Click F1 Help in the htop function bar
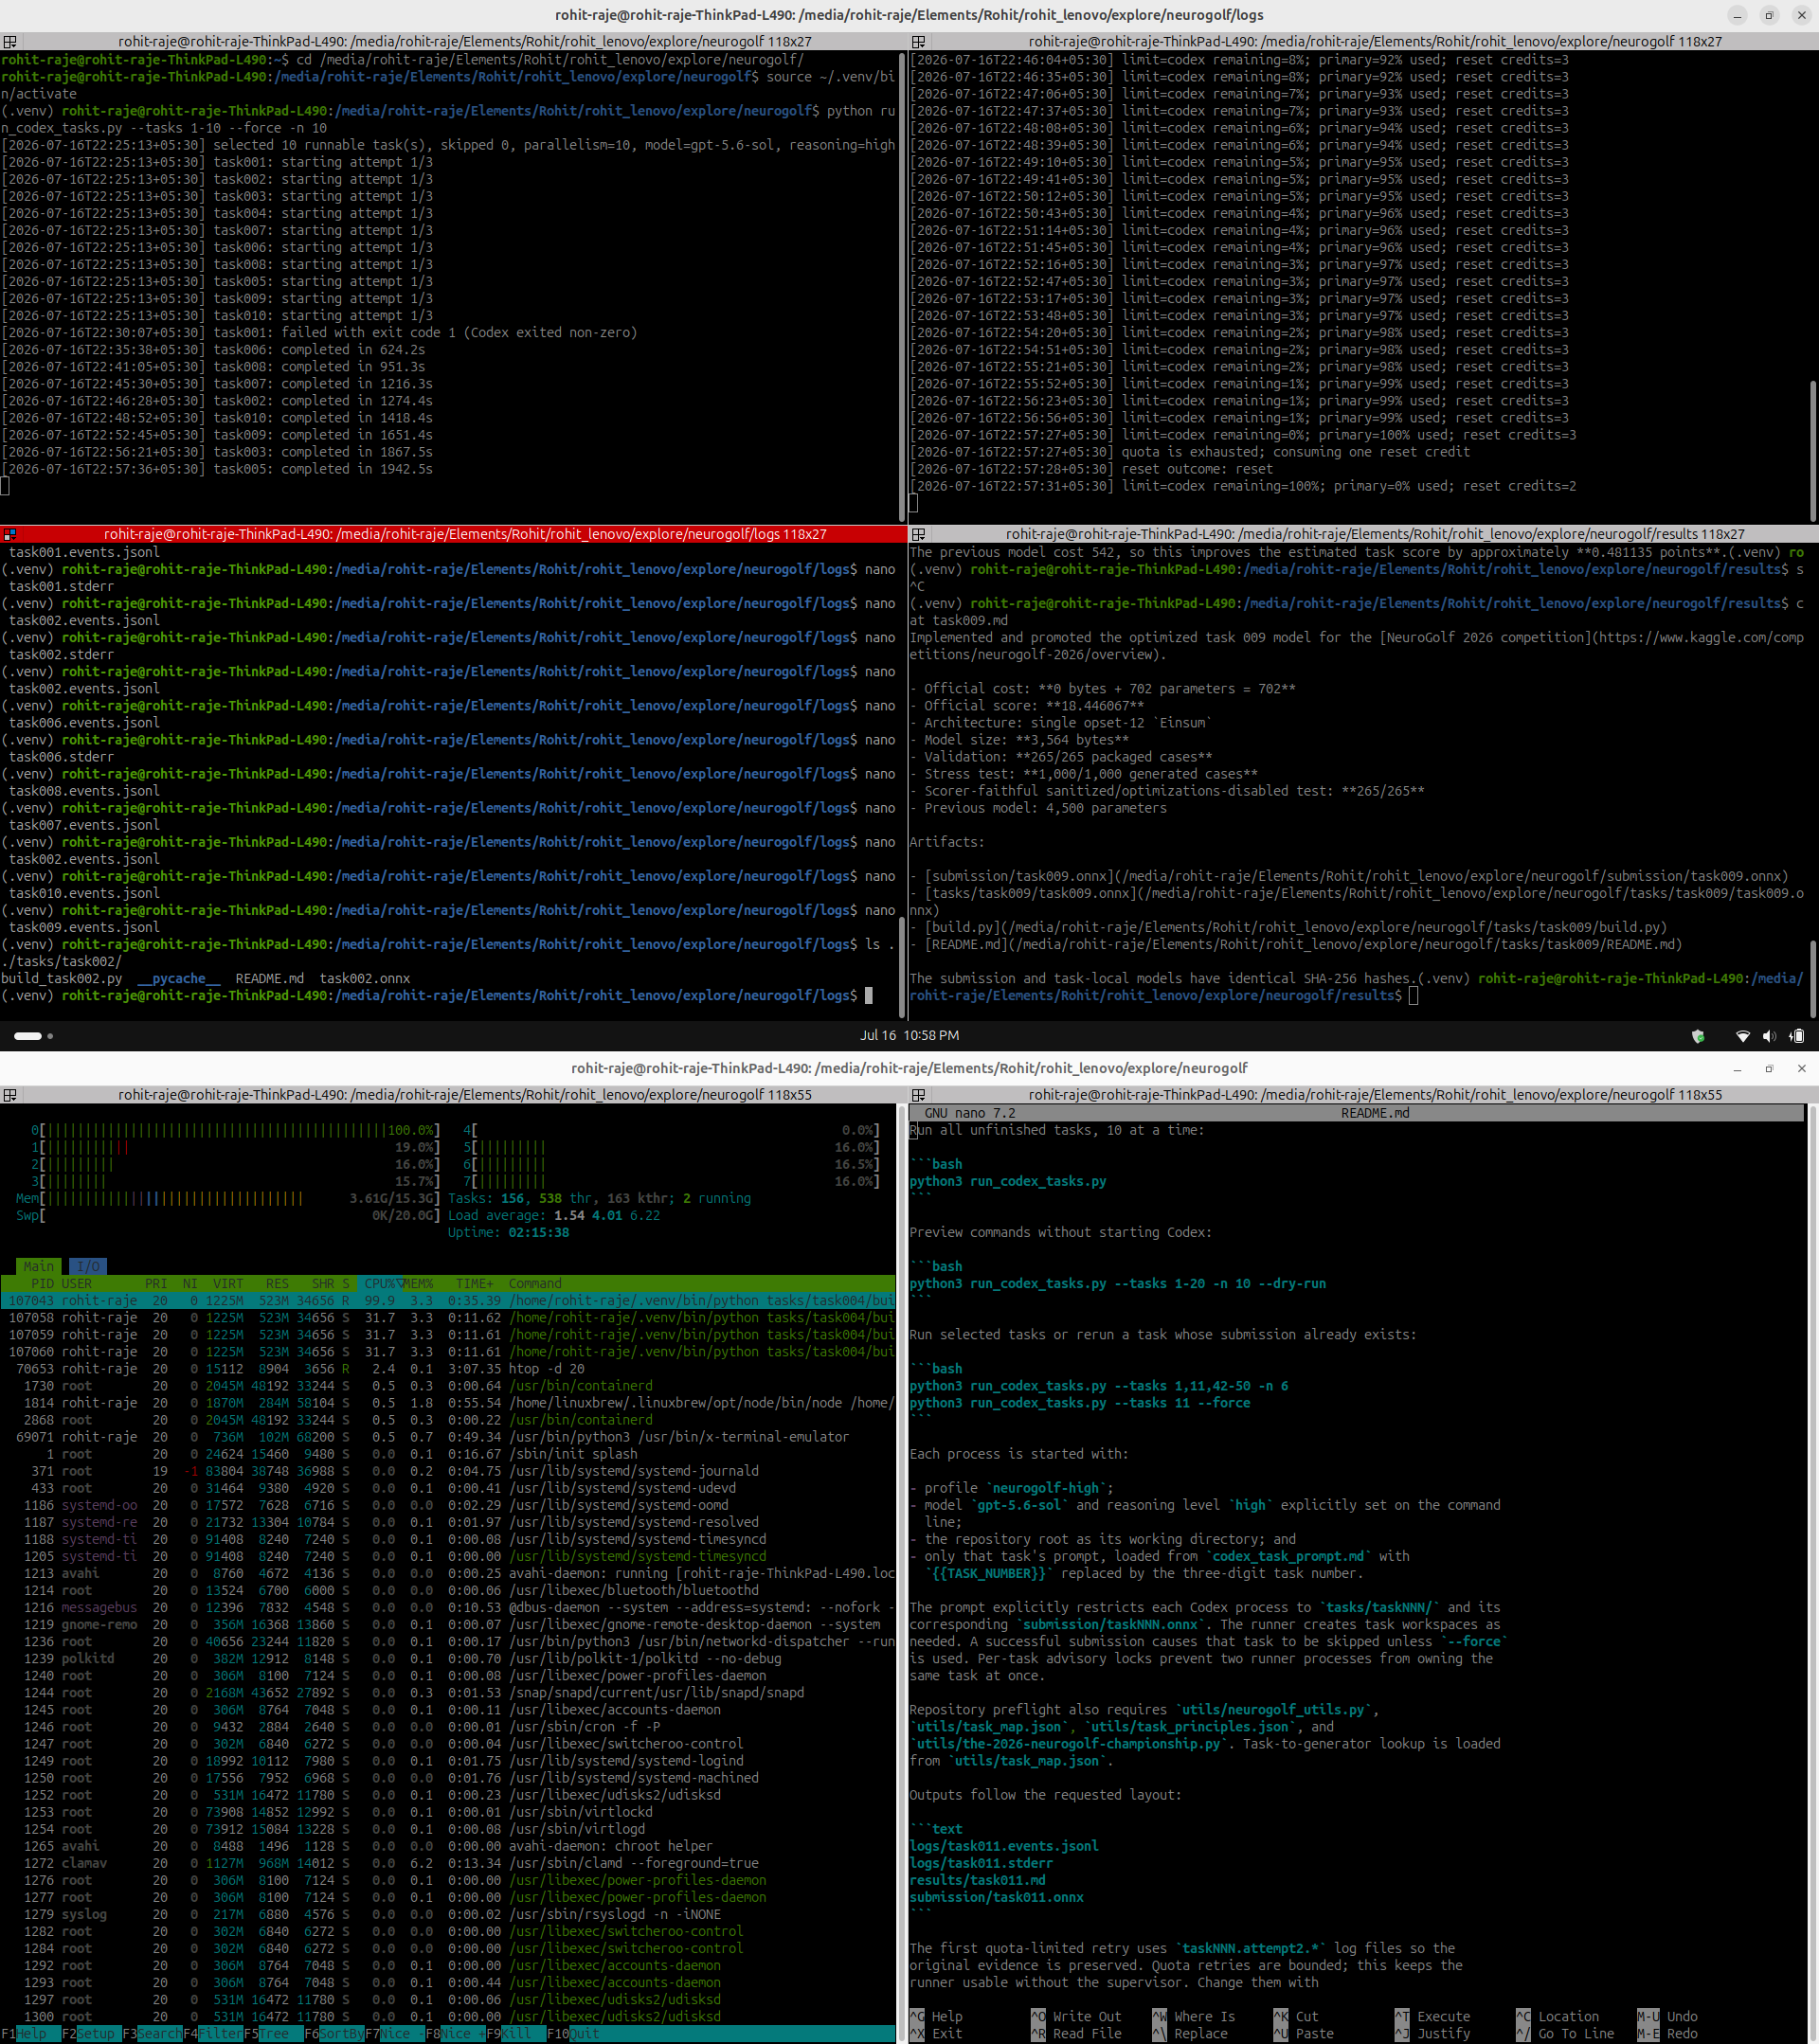The width and height of the screenshot is (1819, 2044). (x=30, y=2034)
